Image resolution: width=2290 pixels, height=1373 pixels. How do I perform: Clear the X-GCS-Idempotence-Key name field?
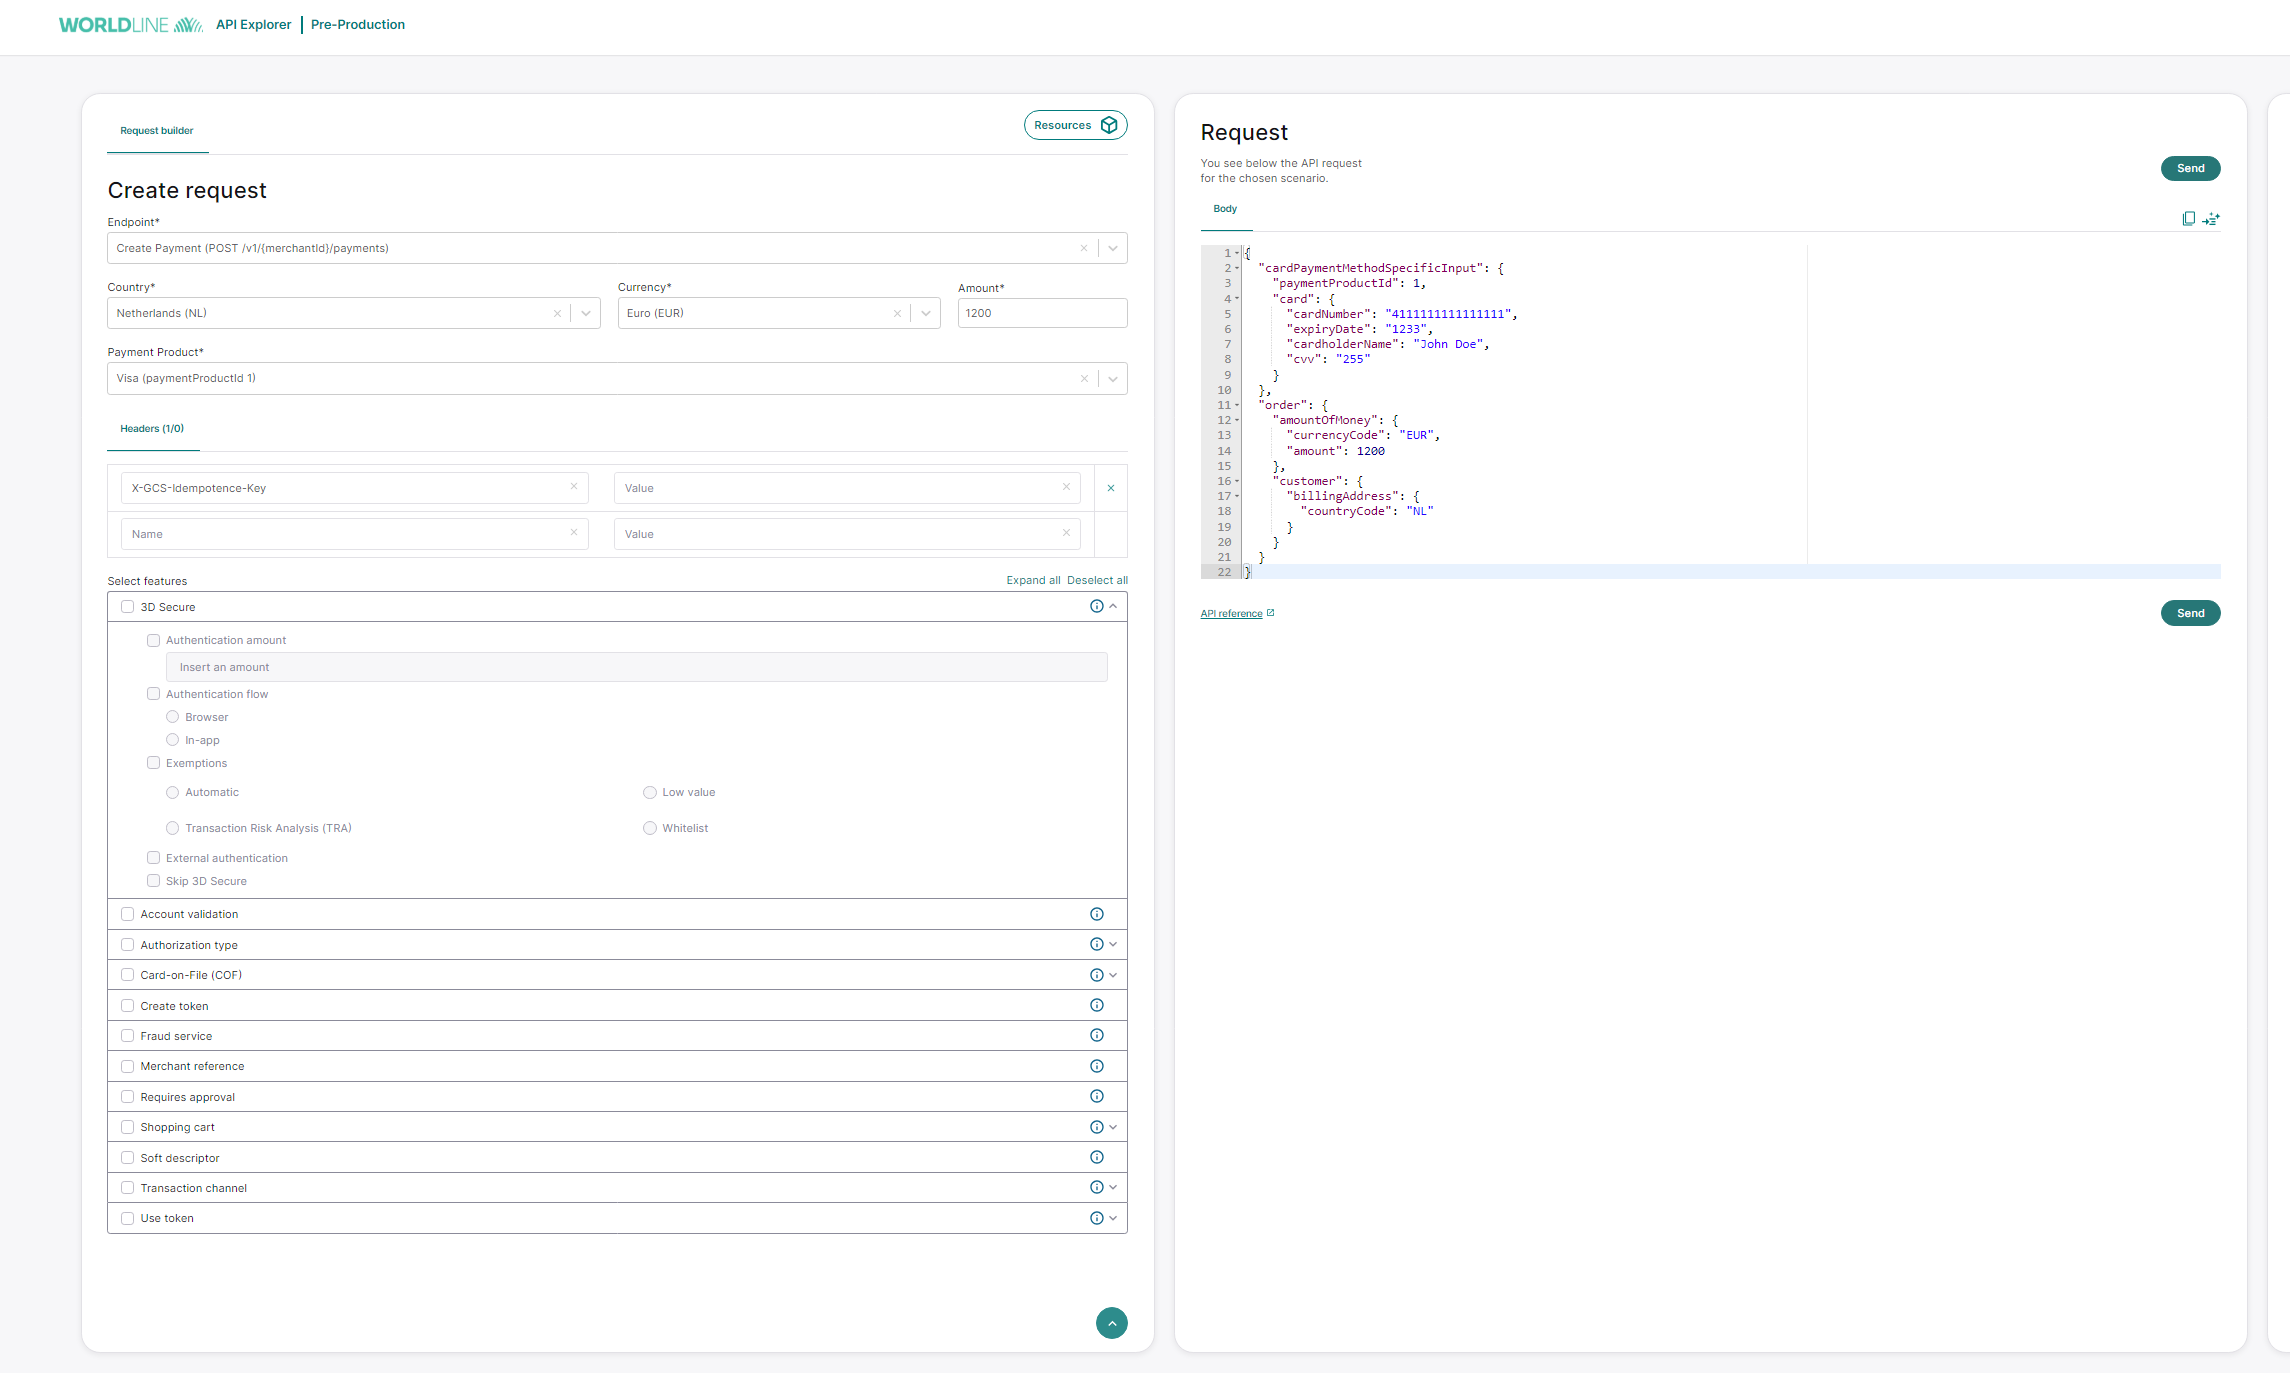574,487
